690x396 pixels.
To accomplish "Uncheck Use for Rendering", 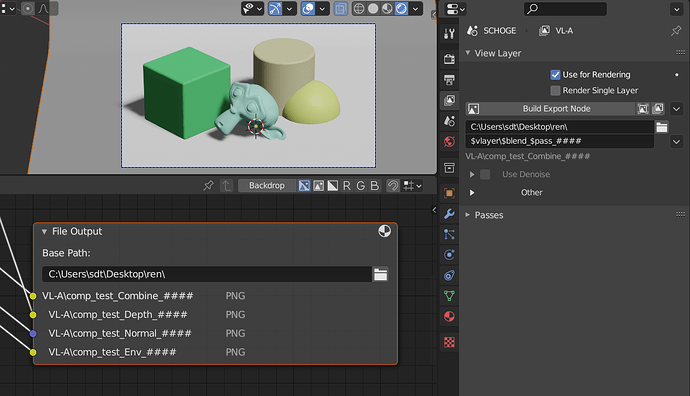I will click(555, 75).
